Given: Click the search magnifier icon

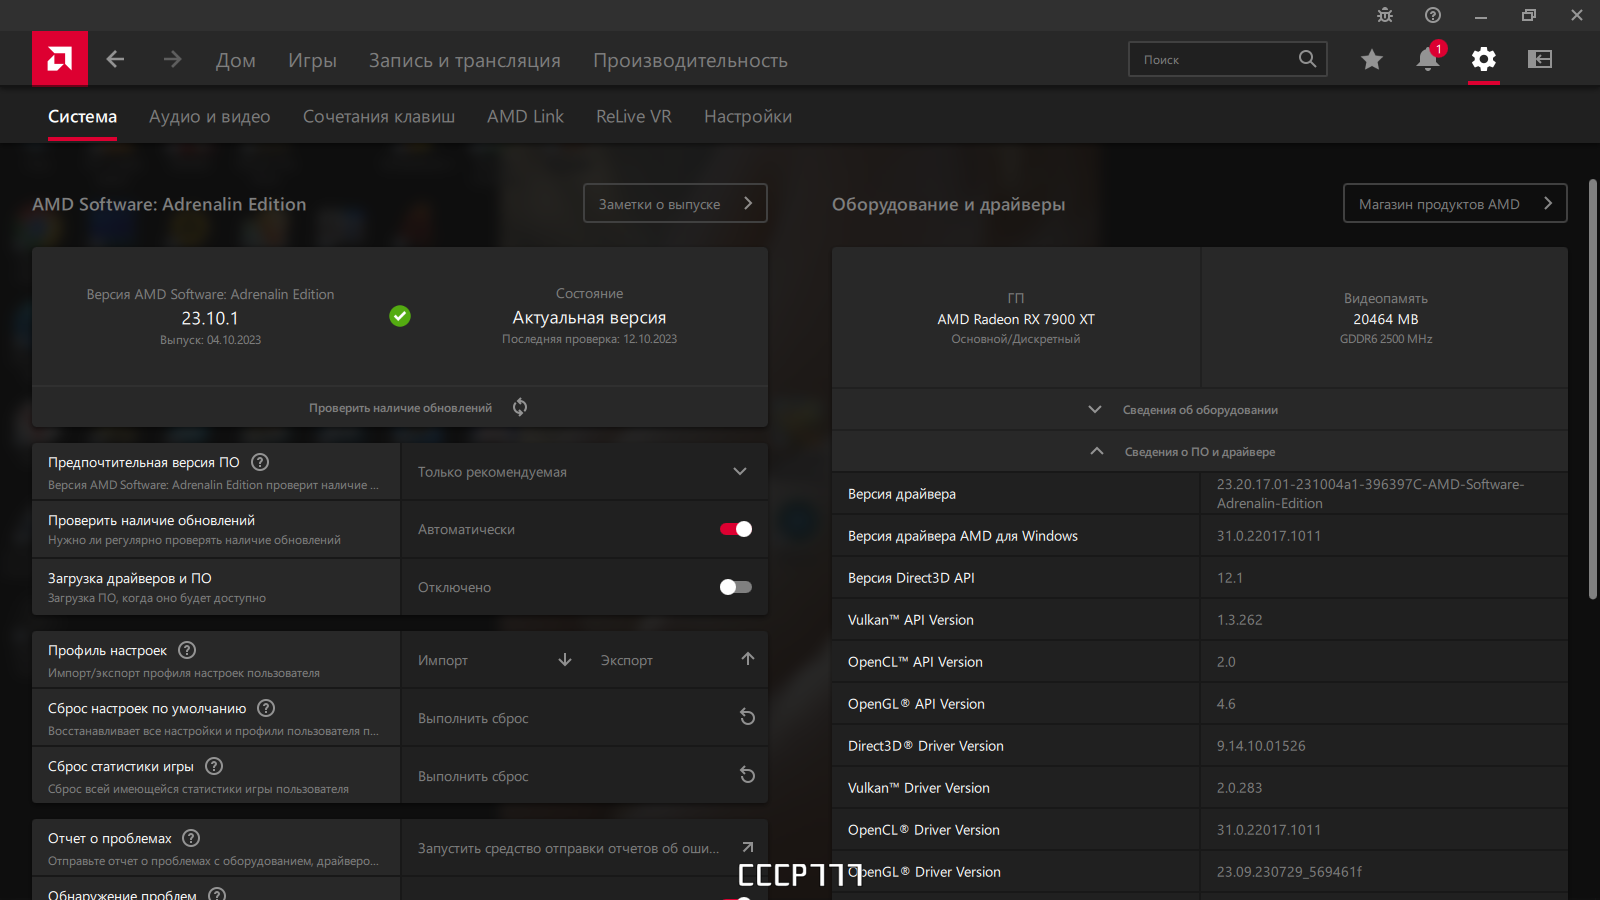Looking at the screenshot, I should (1307, 59).
